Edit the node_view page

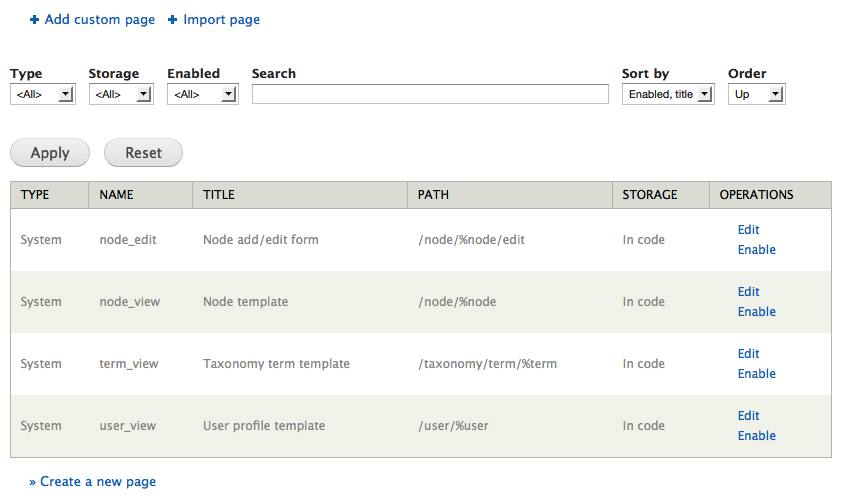click(x=748, y=292)
